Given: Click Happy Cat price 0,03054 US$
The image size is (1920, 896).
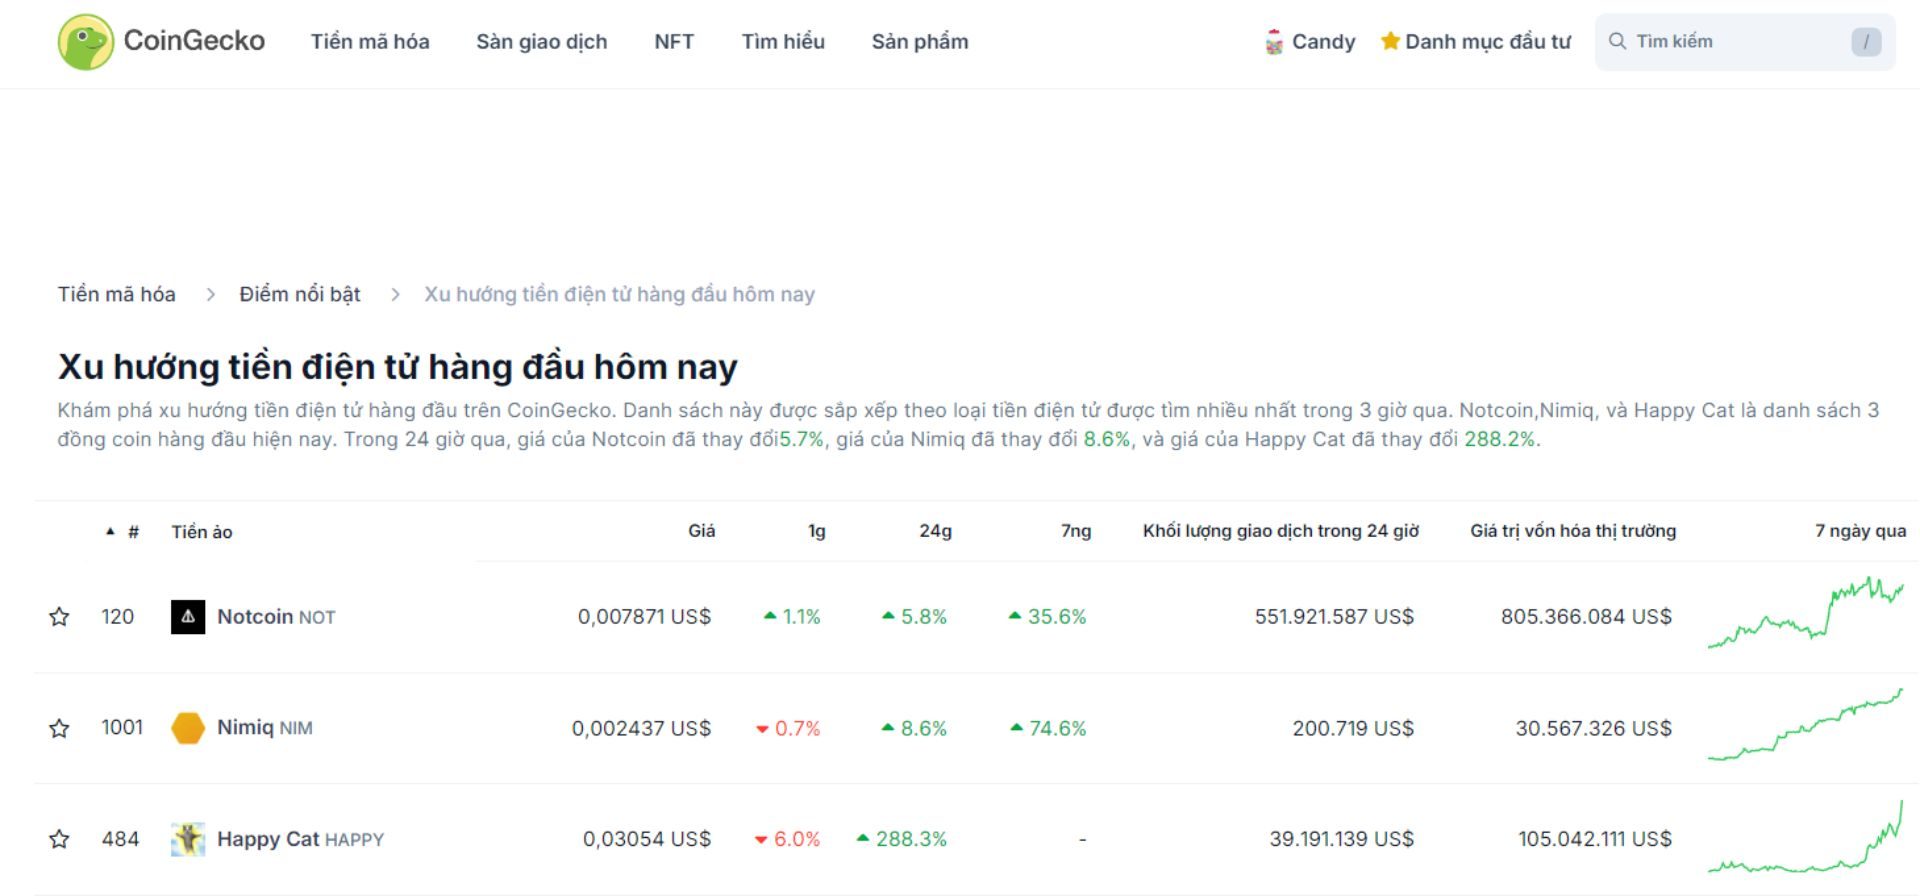Looking at the screenshot, I should (647, 839).
